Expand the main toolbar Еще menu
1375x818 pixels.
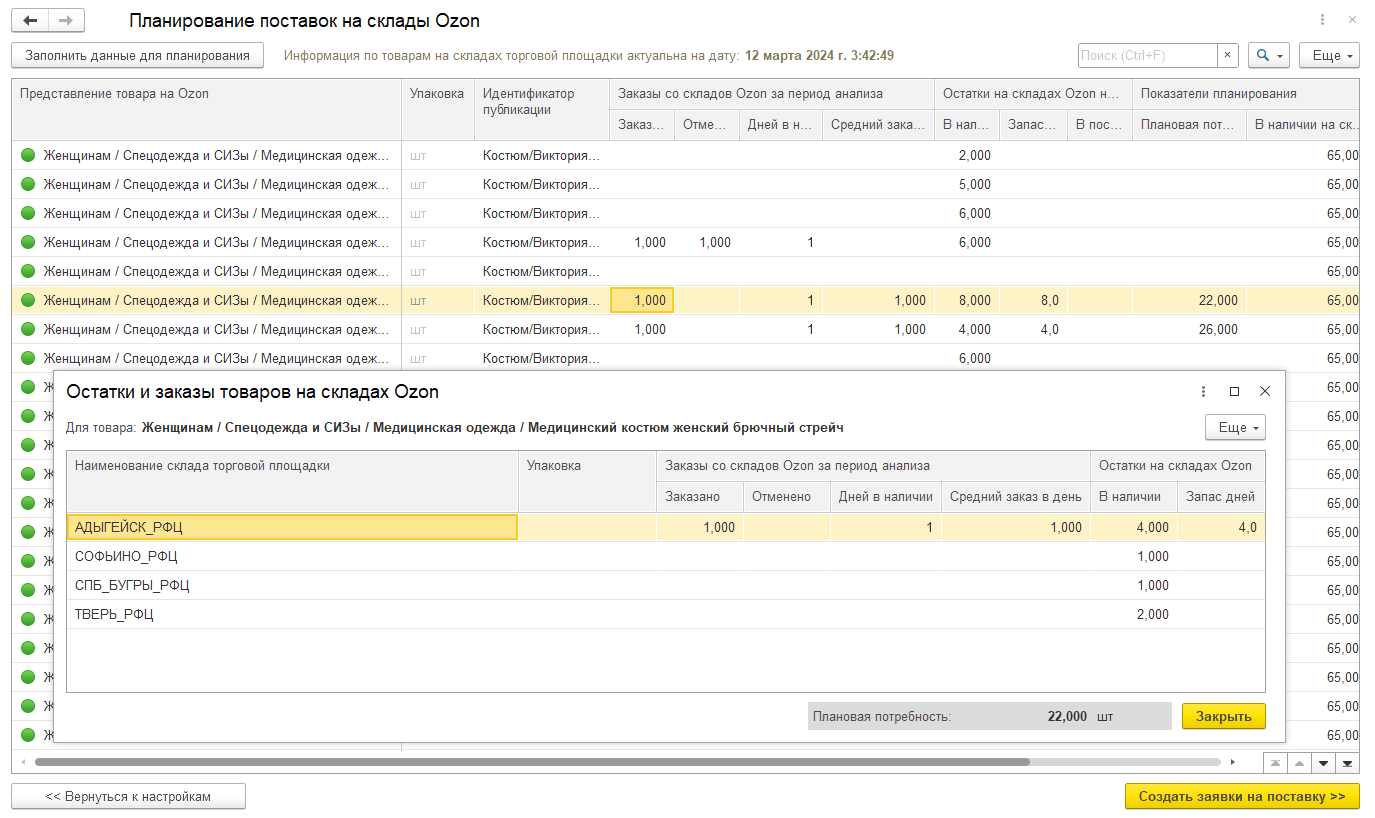click(x=1329, y=56)
